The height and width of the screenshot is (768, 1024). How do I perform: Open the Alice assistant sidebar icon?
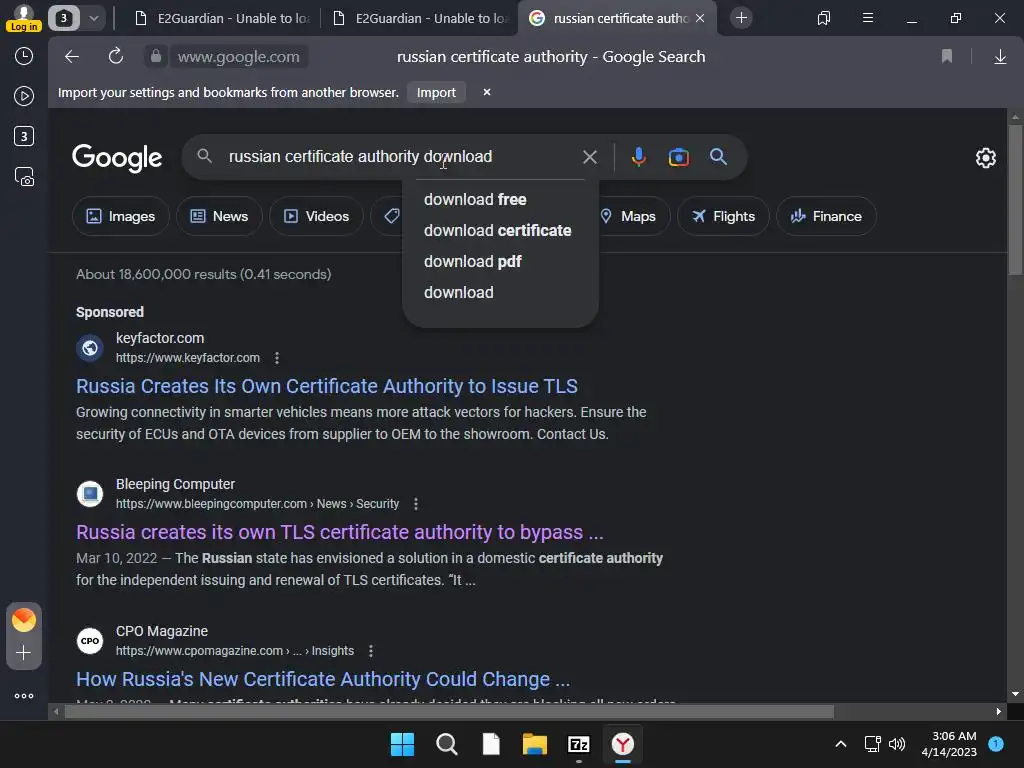click(24, 620)
